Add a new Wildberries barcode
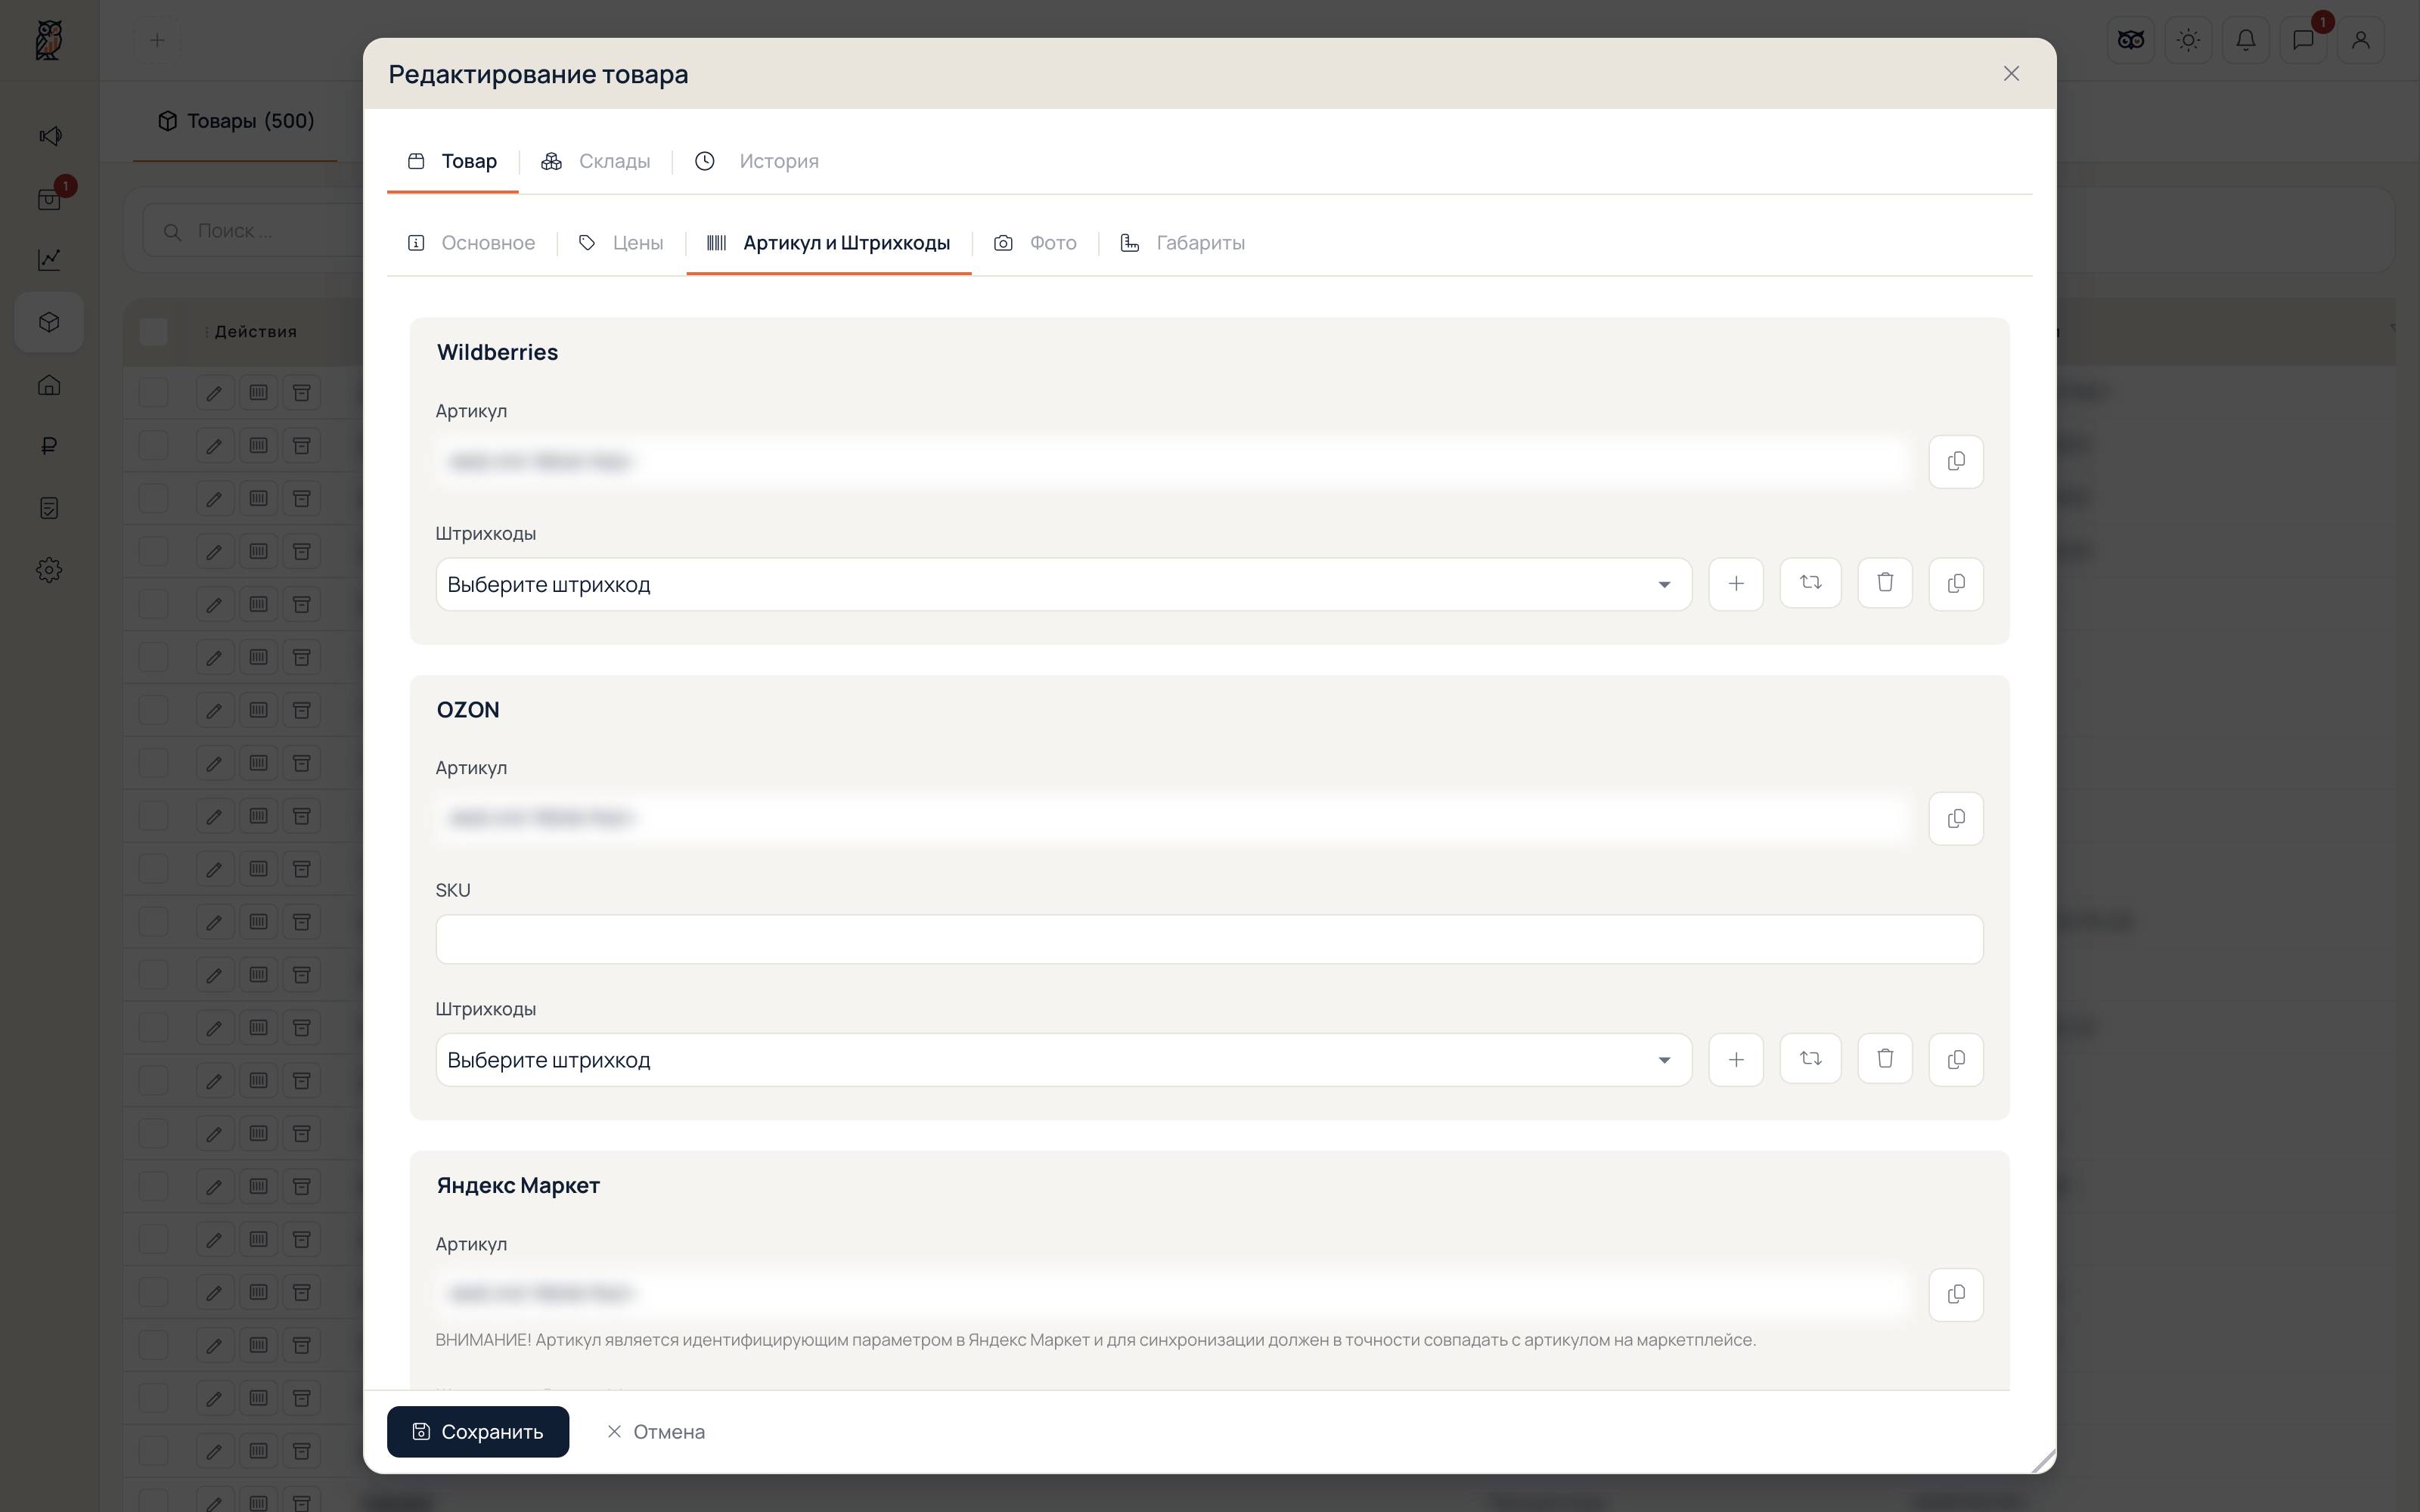Viewport: 2420px width, 1512px height. click(x=1735, y=583)
